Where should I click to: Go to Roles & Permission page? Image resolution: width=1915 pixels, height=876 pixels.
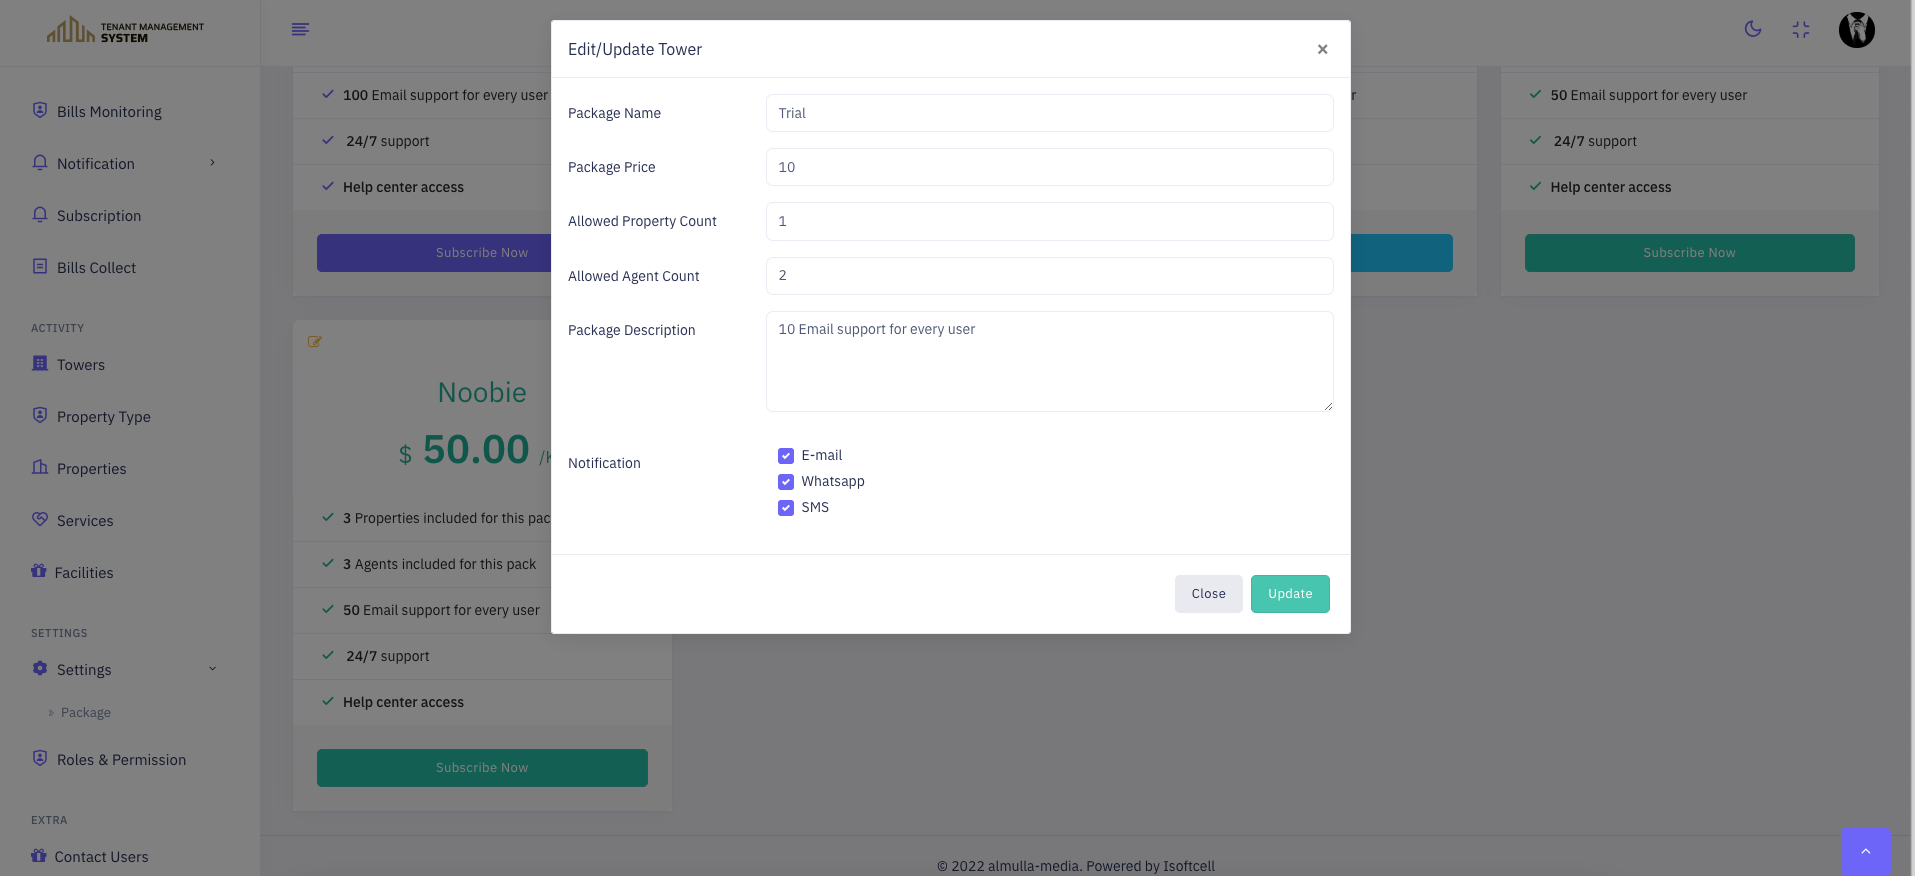click(x=121, y=760)
